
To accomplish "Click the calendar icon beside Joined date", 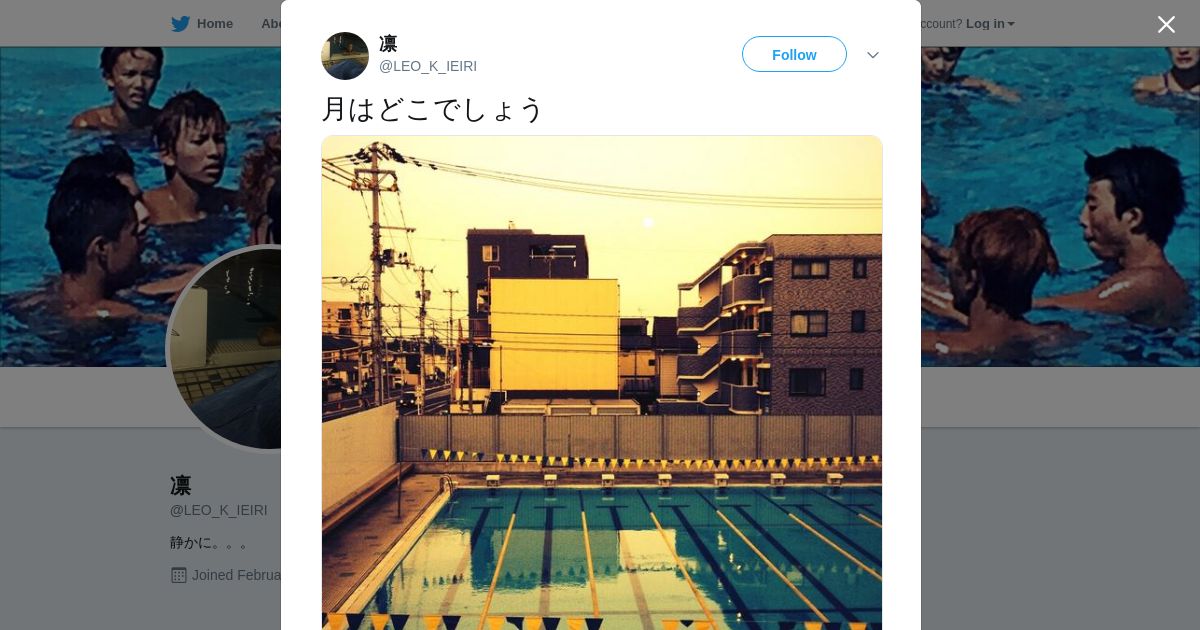I will pos(179,575).
